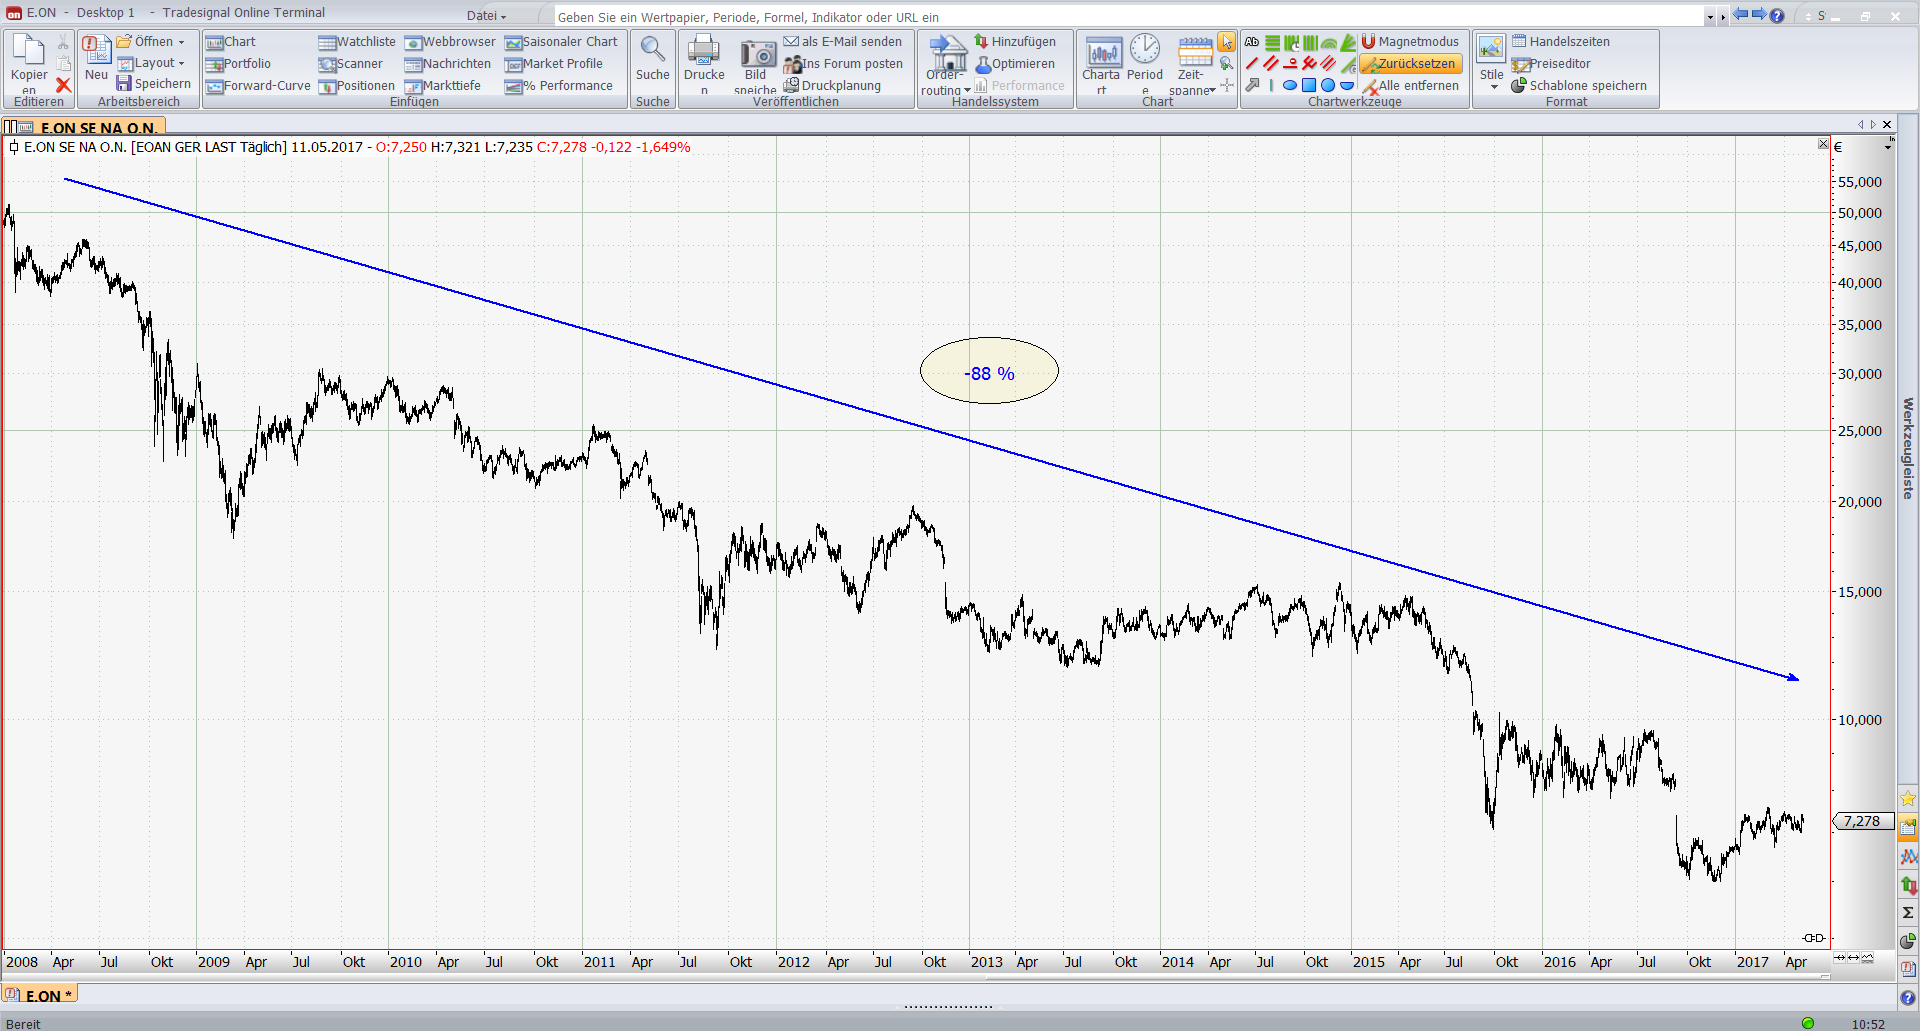The width and height of the screenshot is (1920, 1031).
Task: Open the favorites star in sidebar
Action: pos(1908,798)
